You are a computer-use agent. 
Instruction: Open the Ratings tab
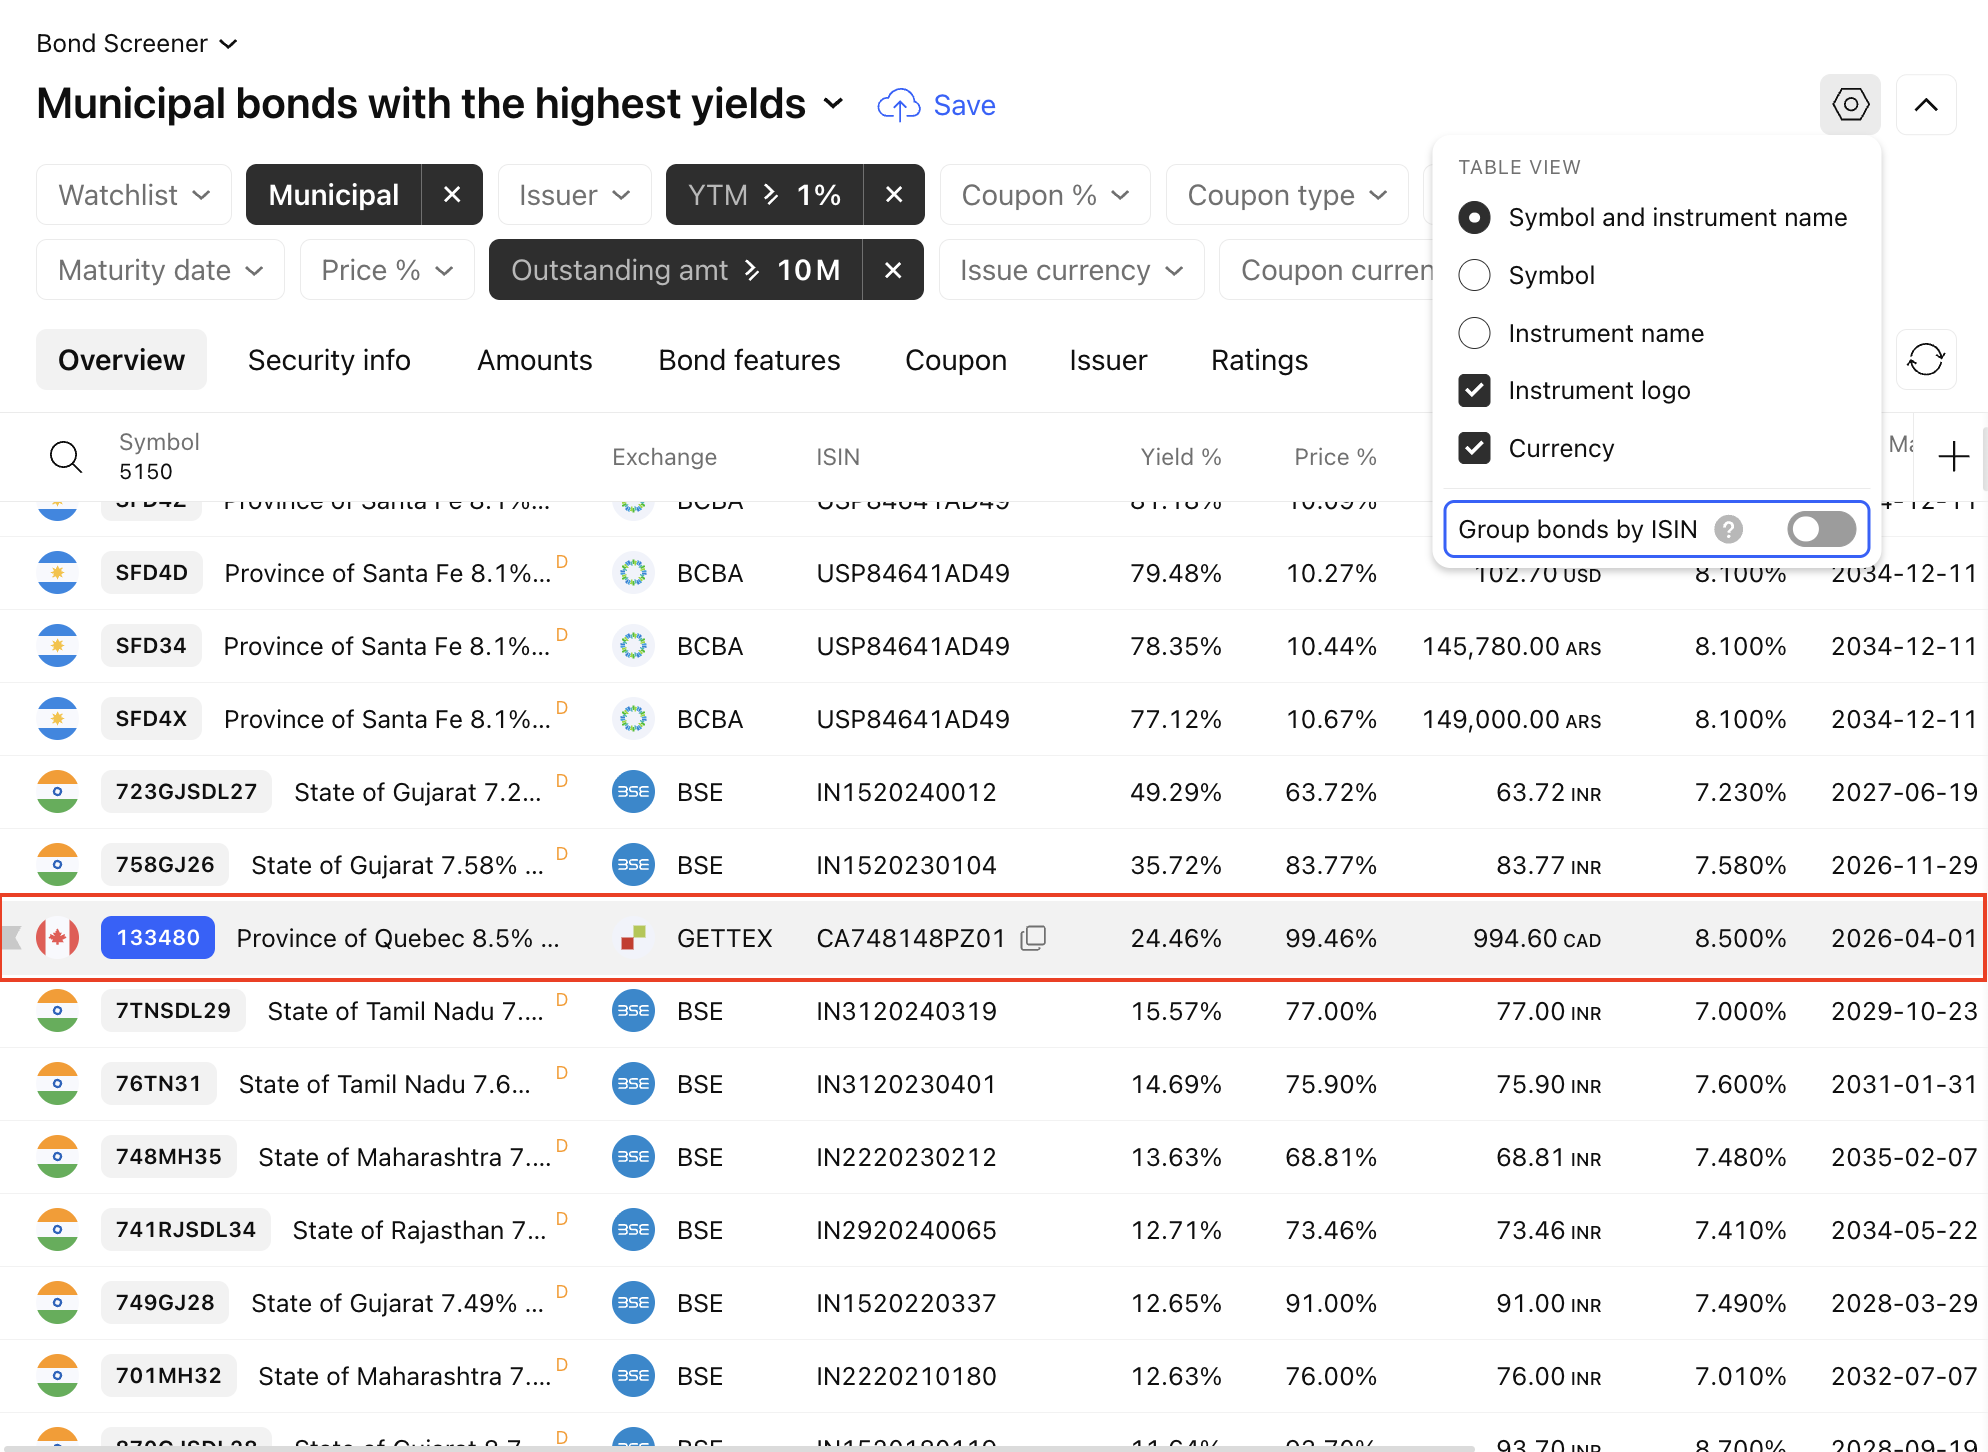(1259, 360)
